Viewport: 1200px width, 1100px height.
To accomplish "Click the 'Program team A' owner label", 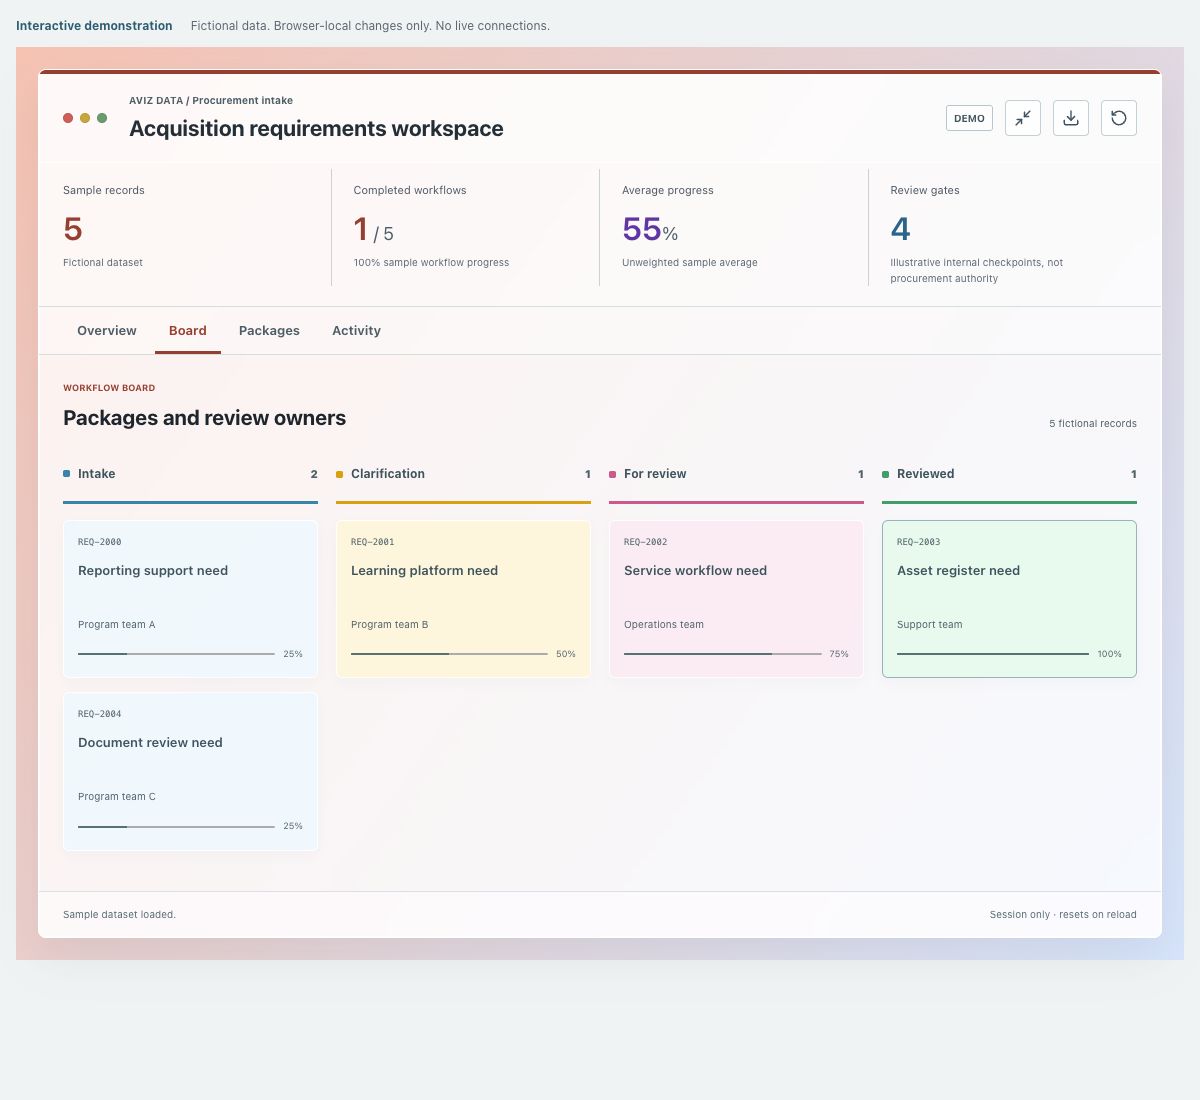I will (117, 625).
